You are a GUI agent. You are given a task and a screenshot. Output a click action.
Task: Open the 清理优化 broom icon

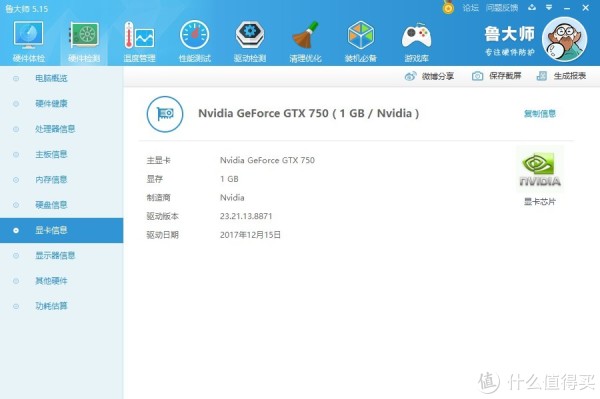point(305,35)
